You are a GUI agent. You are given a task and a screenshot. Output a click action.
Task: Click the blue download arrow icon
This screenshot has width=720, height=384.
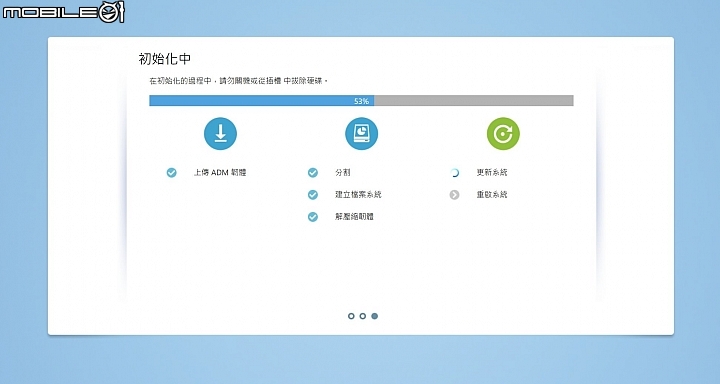(220, 134)
